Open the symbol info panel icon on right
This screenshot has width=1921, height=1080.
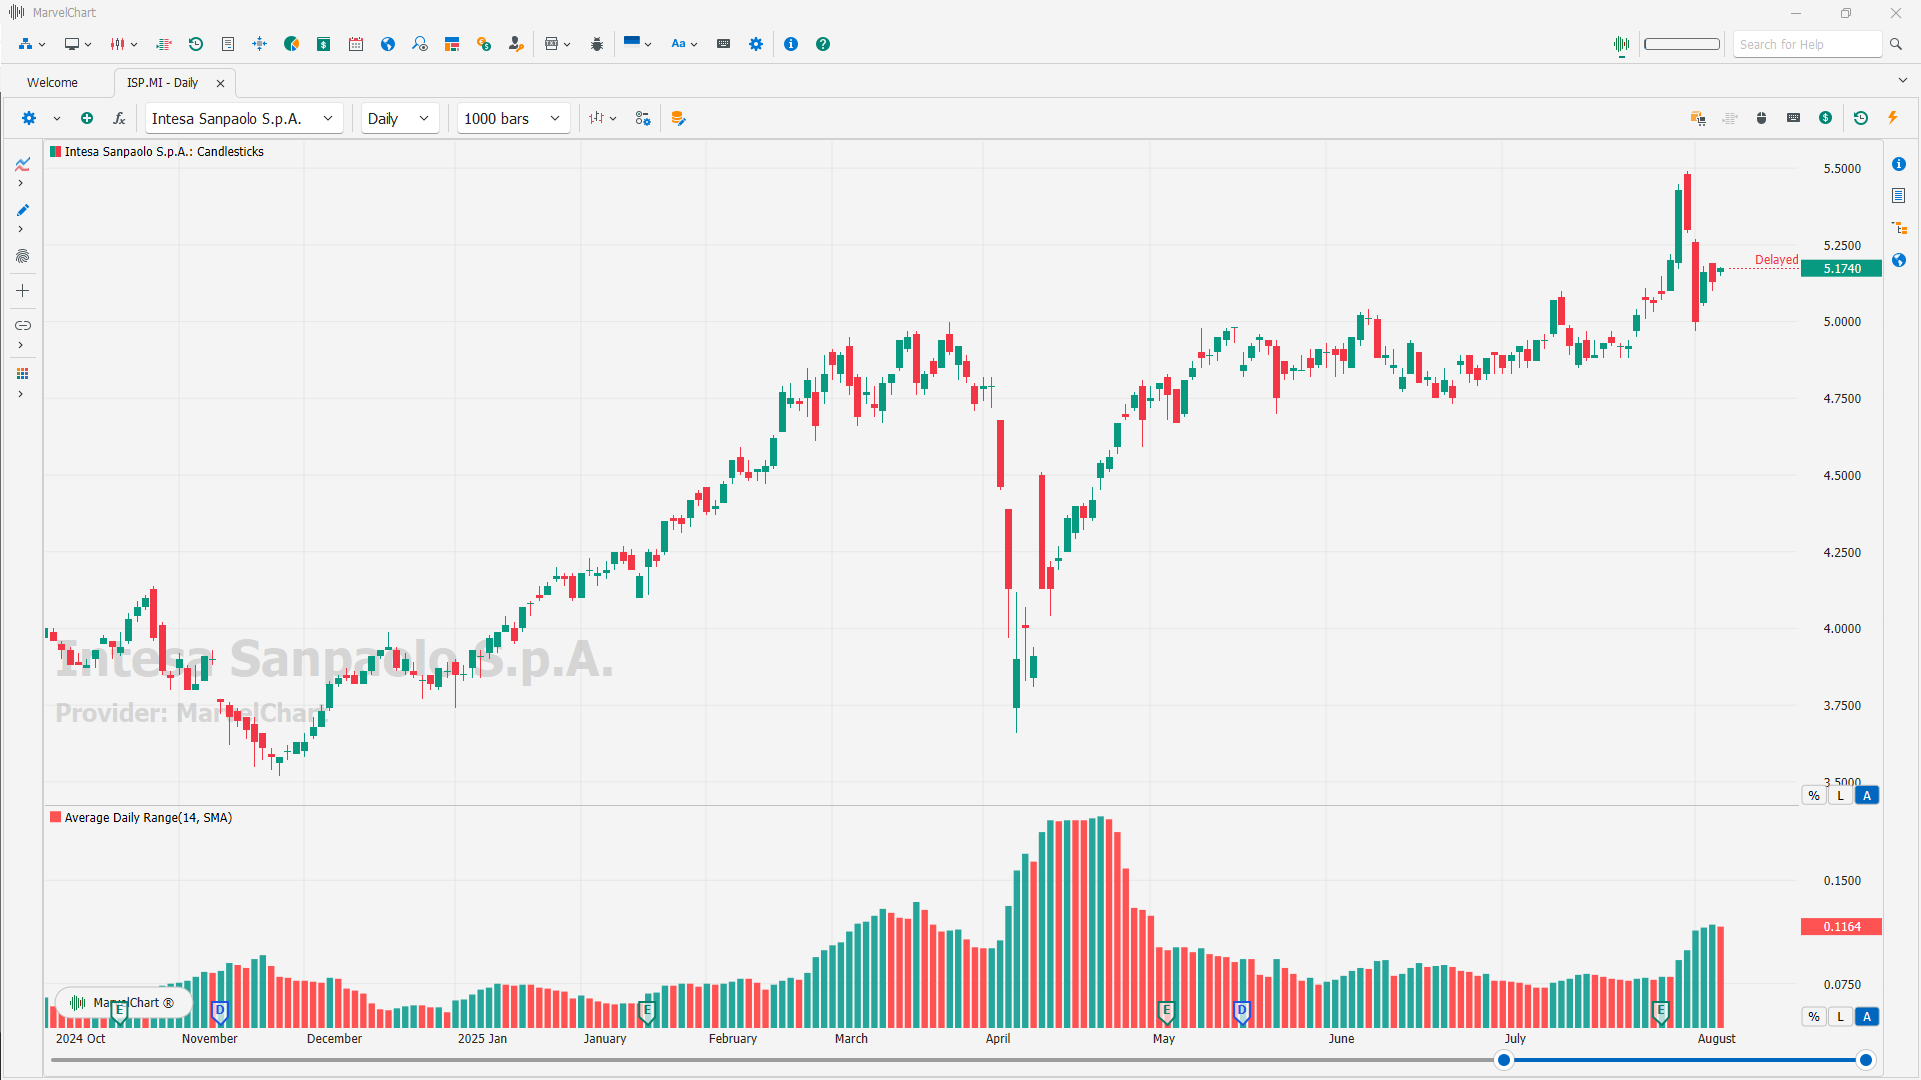pos(1899,164)
